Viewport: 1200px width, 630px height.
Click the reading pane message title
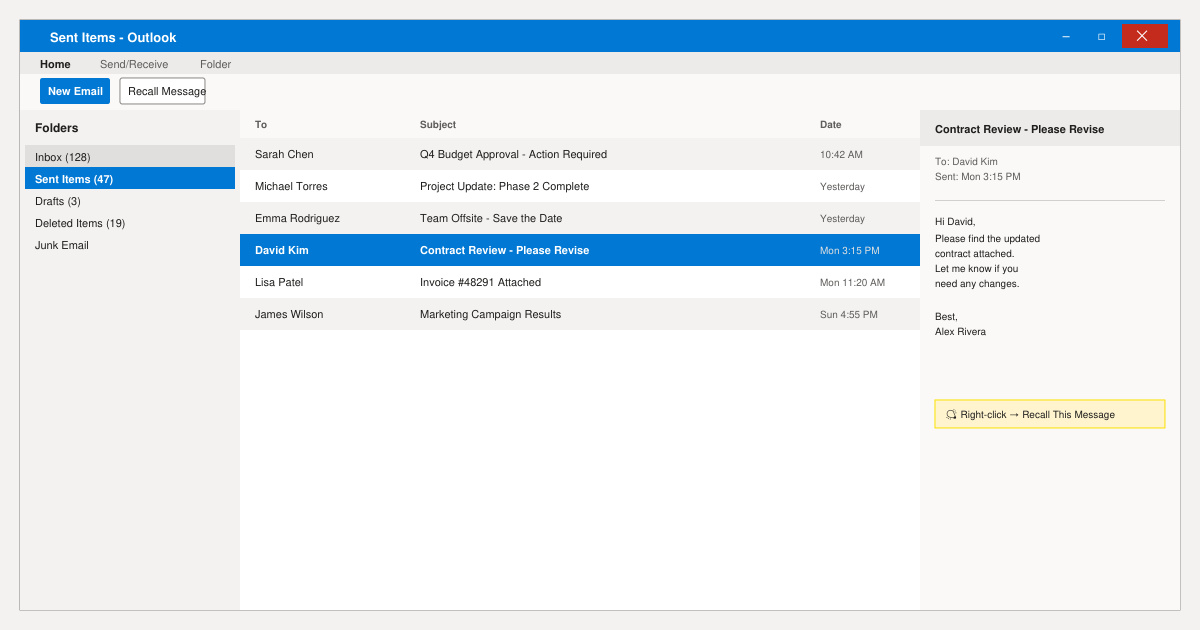point(1019,129)
